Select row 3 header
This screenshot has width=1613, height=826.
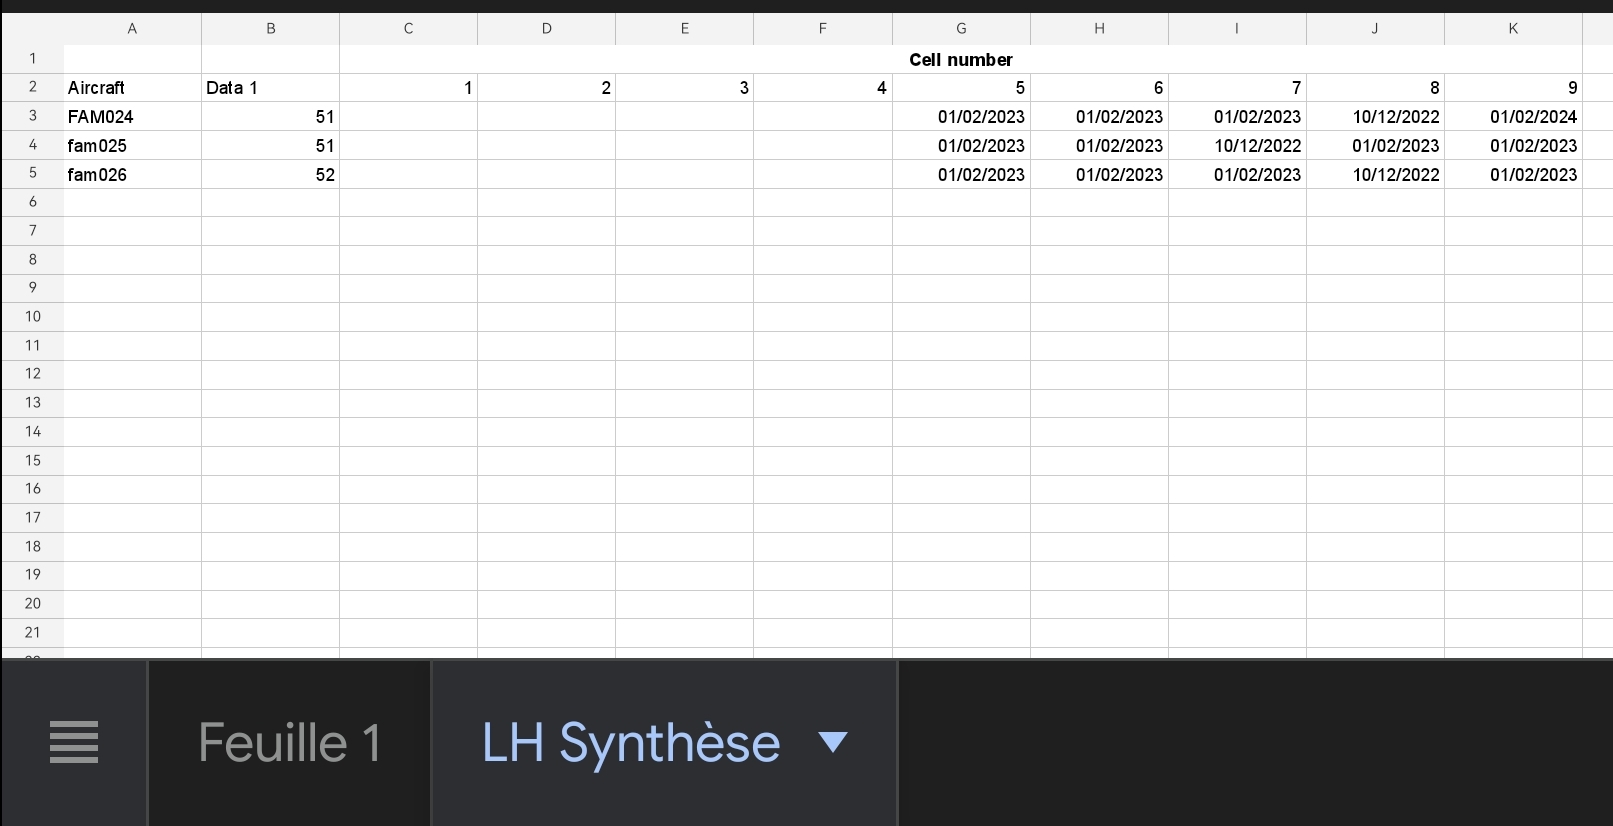coord(33,116)
